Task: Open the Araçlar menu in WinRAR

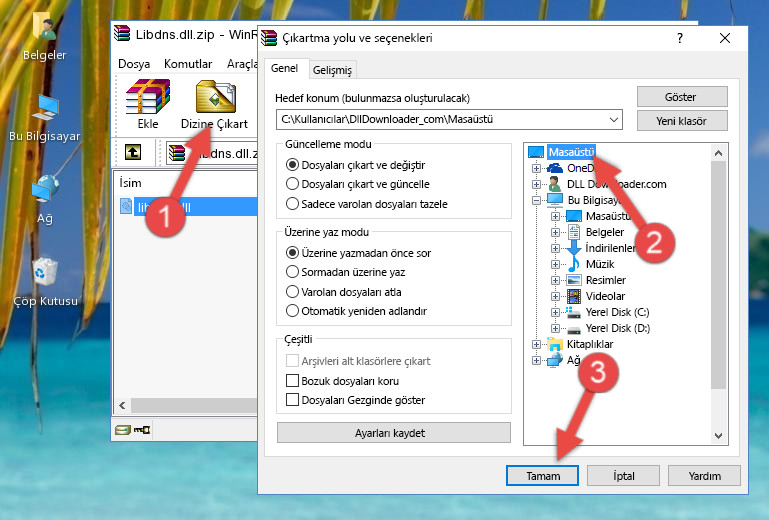Action: tap(242, 64)
